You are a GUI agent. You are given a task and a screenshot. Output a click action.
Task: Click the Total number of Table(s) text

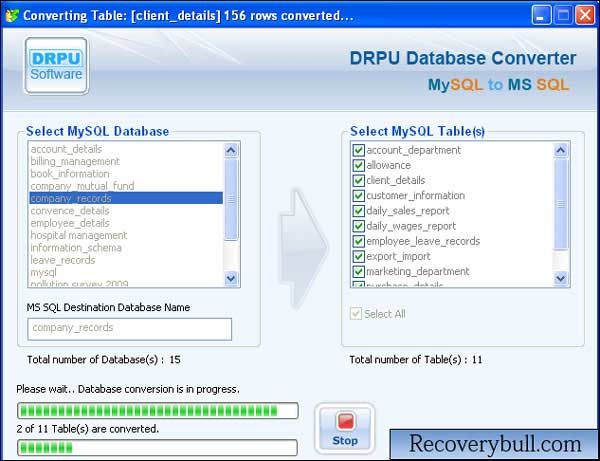click(x=416, y=360)
